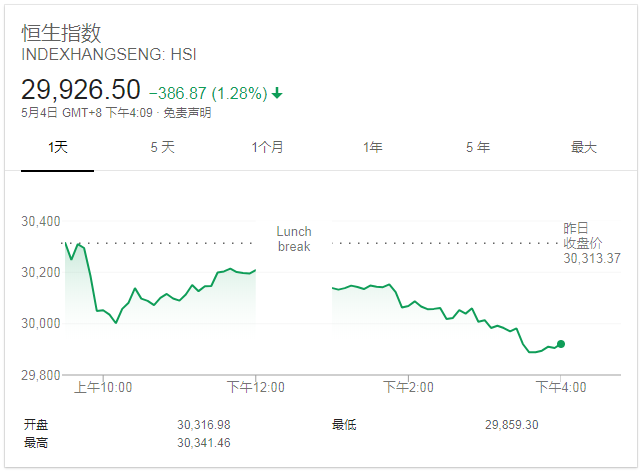The height and width of the screenshot is (472, 642).
Task: Click the 下午12:00 x-axis label
Action: click(x=256, y=387)
